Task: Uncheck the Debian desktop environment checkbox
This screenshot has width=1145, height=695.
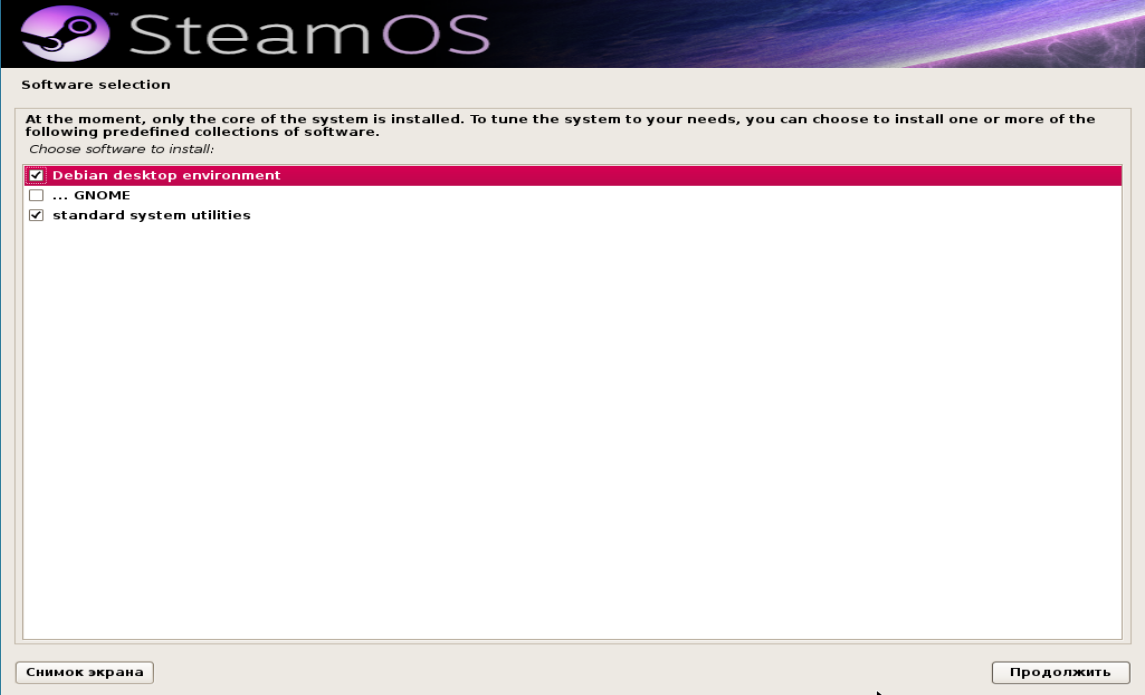Action: (x=36, y=175)
